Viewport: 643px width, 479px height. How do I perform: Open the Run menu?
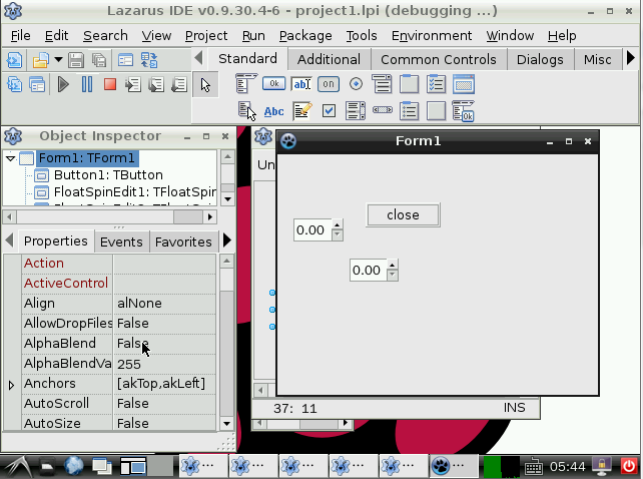coord(253,36)
